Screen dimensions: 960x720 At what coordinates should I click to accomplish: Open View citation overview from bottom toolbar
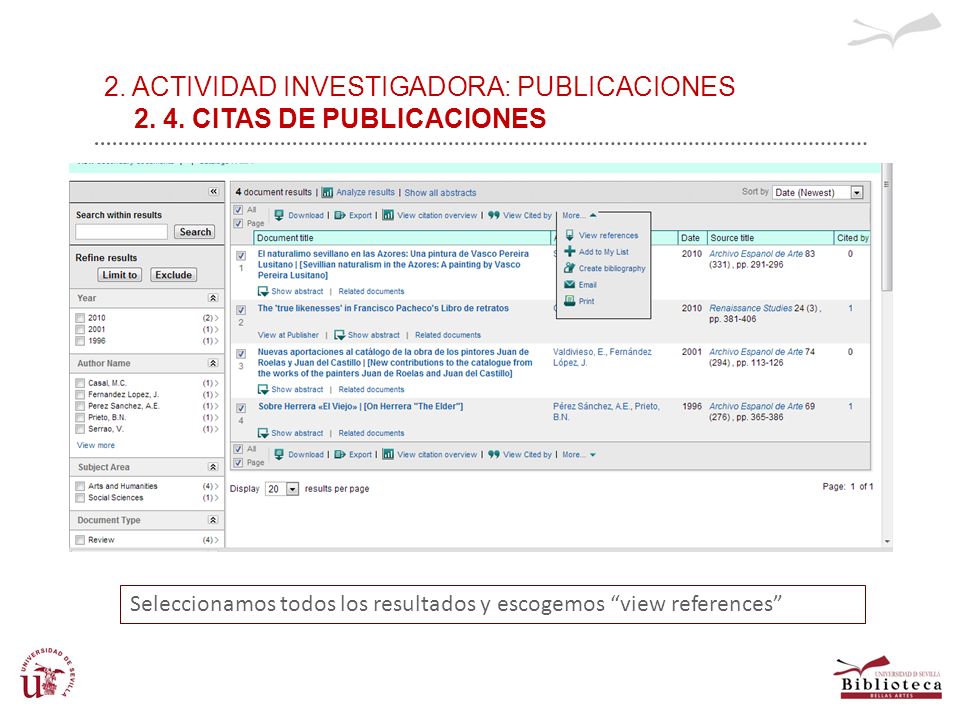coord(437,454)
